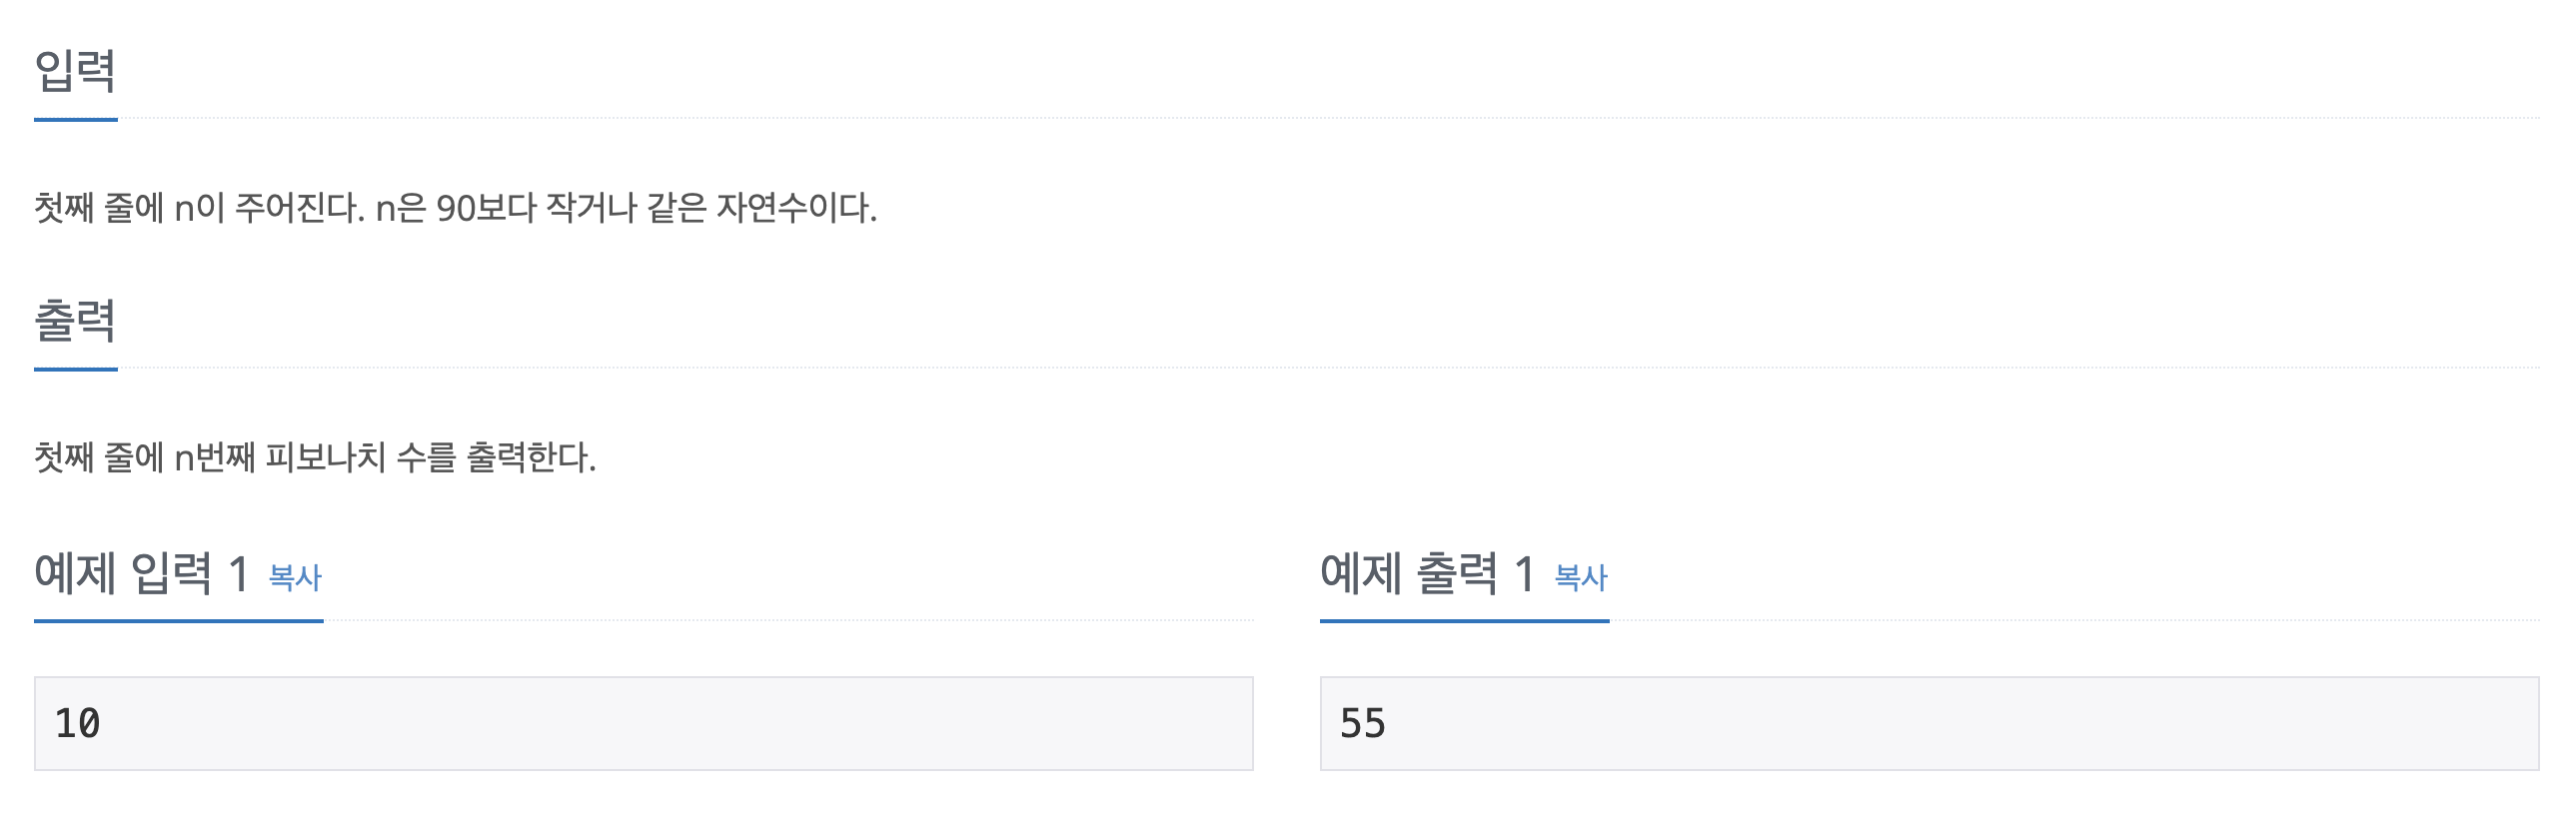This screenshot has width=2576, height=819.
Task: Click the blue underline under 예제 입력 1
Action: (180, 622)
